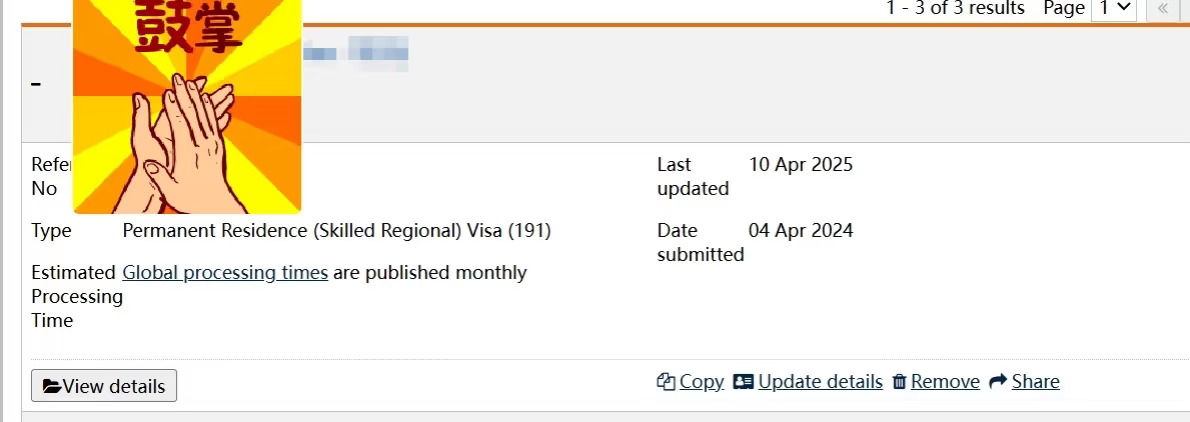Go to first page with double chevron

[1163, 8]
